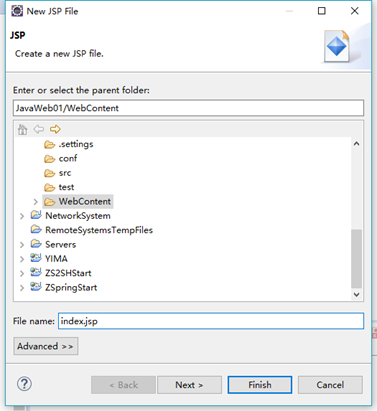Viewport: 377px width, 411px height.
Task: Click the .settings folder icon
Action: (50, 144)
